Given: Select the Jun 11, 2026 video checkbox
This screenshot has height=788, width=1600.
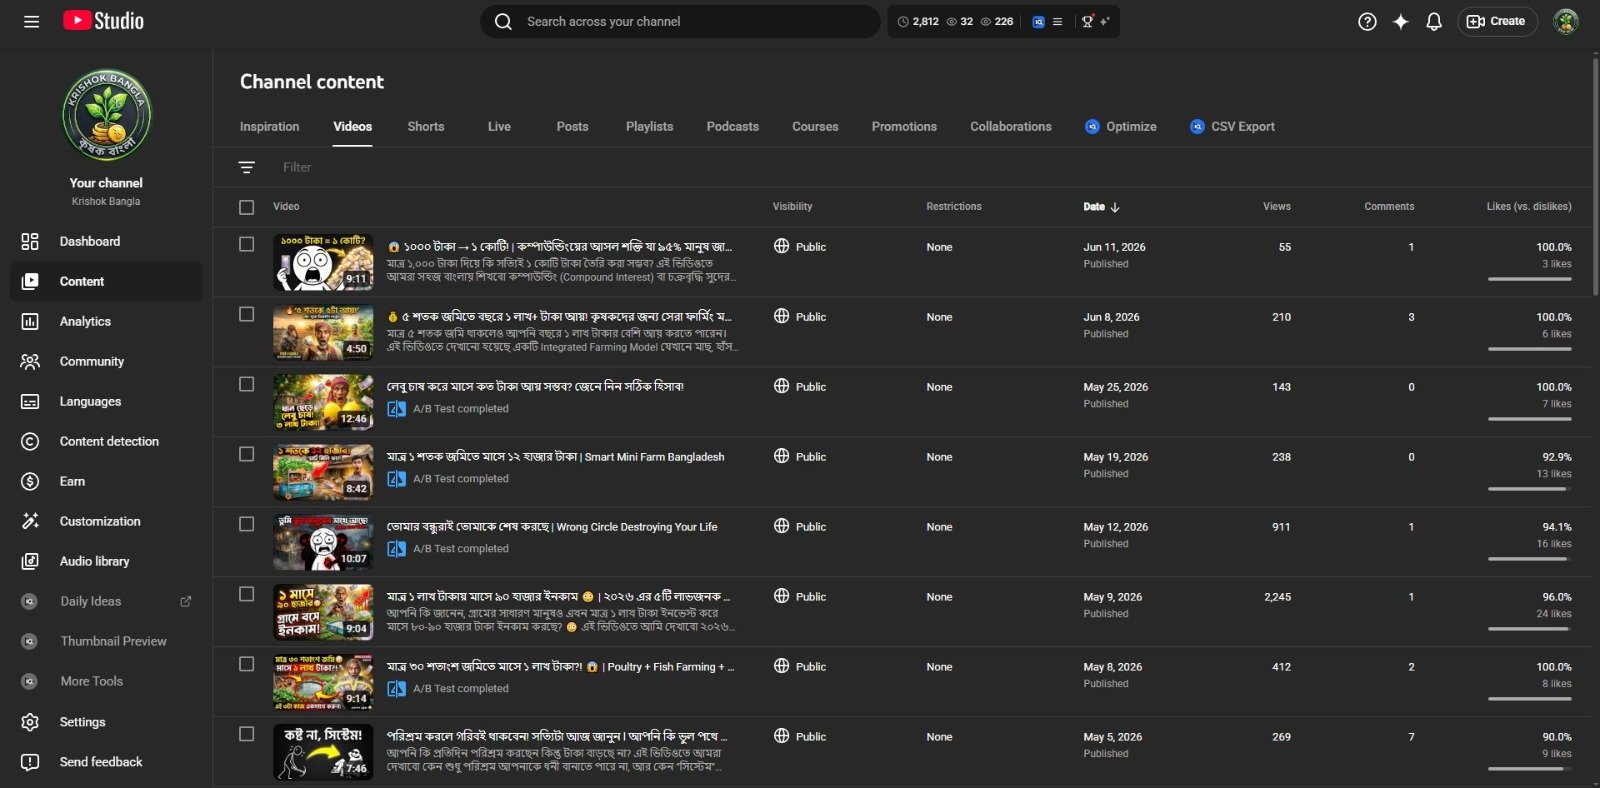Looking at the screenshot, I should tap(247, 244).
